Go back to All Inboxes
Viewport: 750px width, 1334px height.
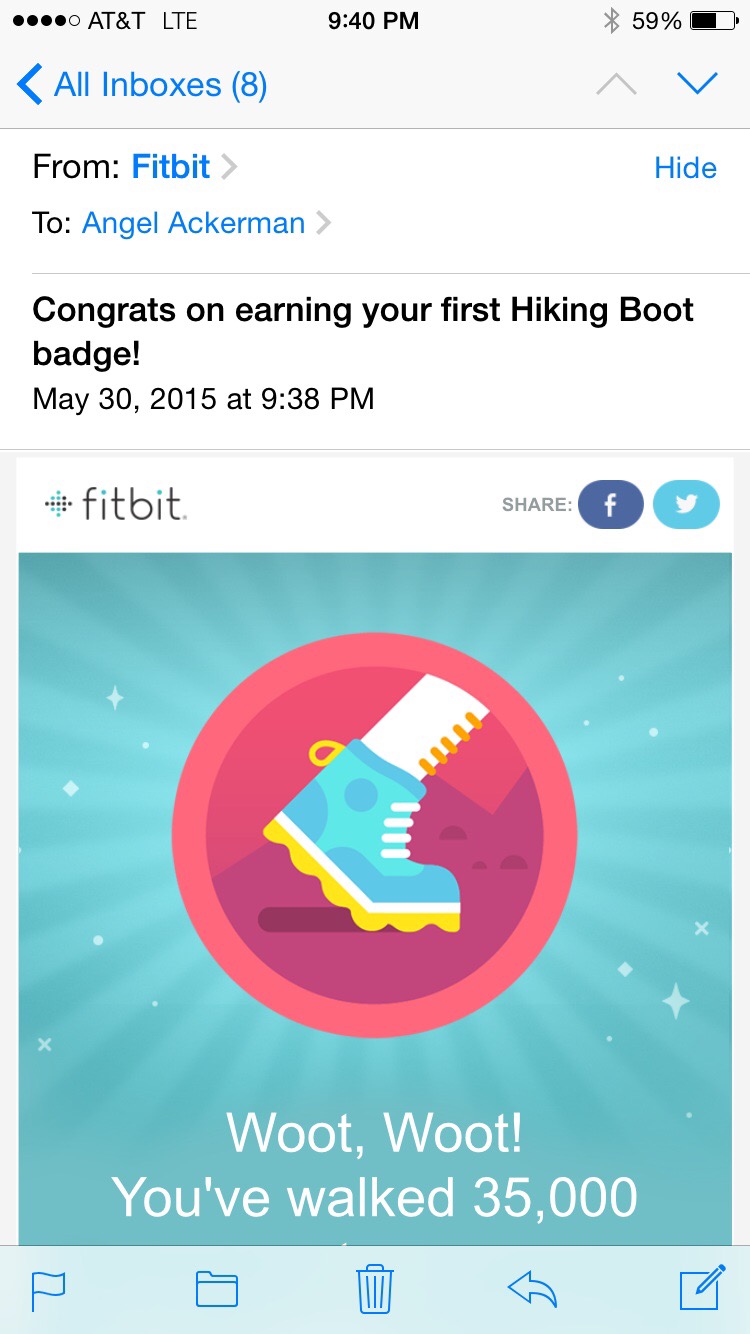(142, 85)
